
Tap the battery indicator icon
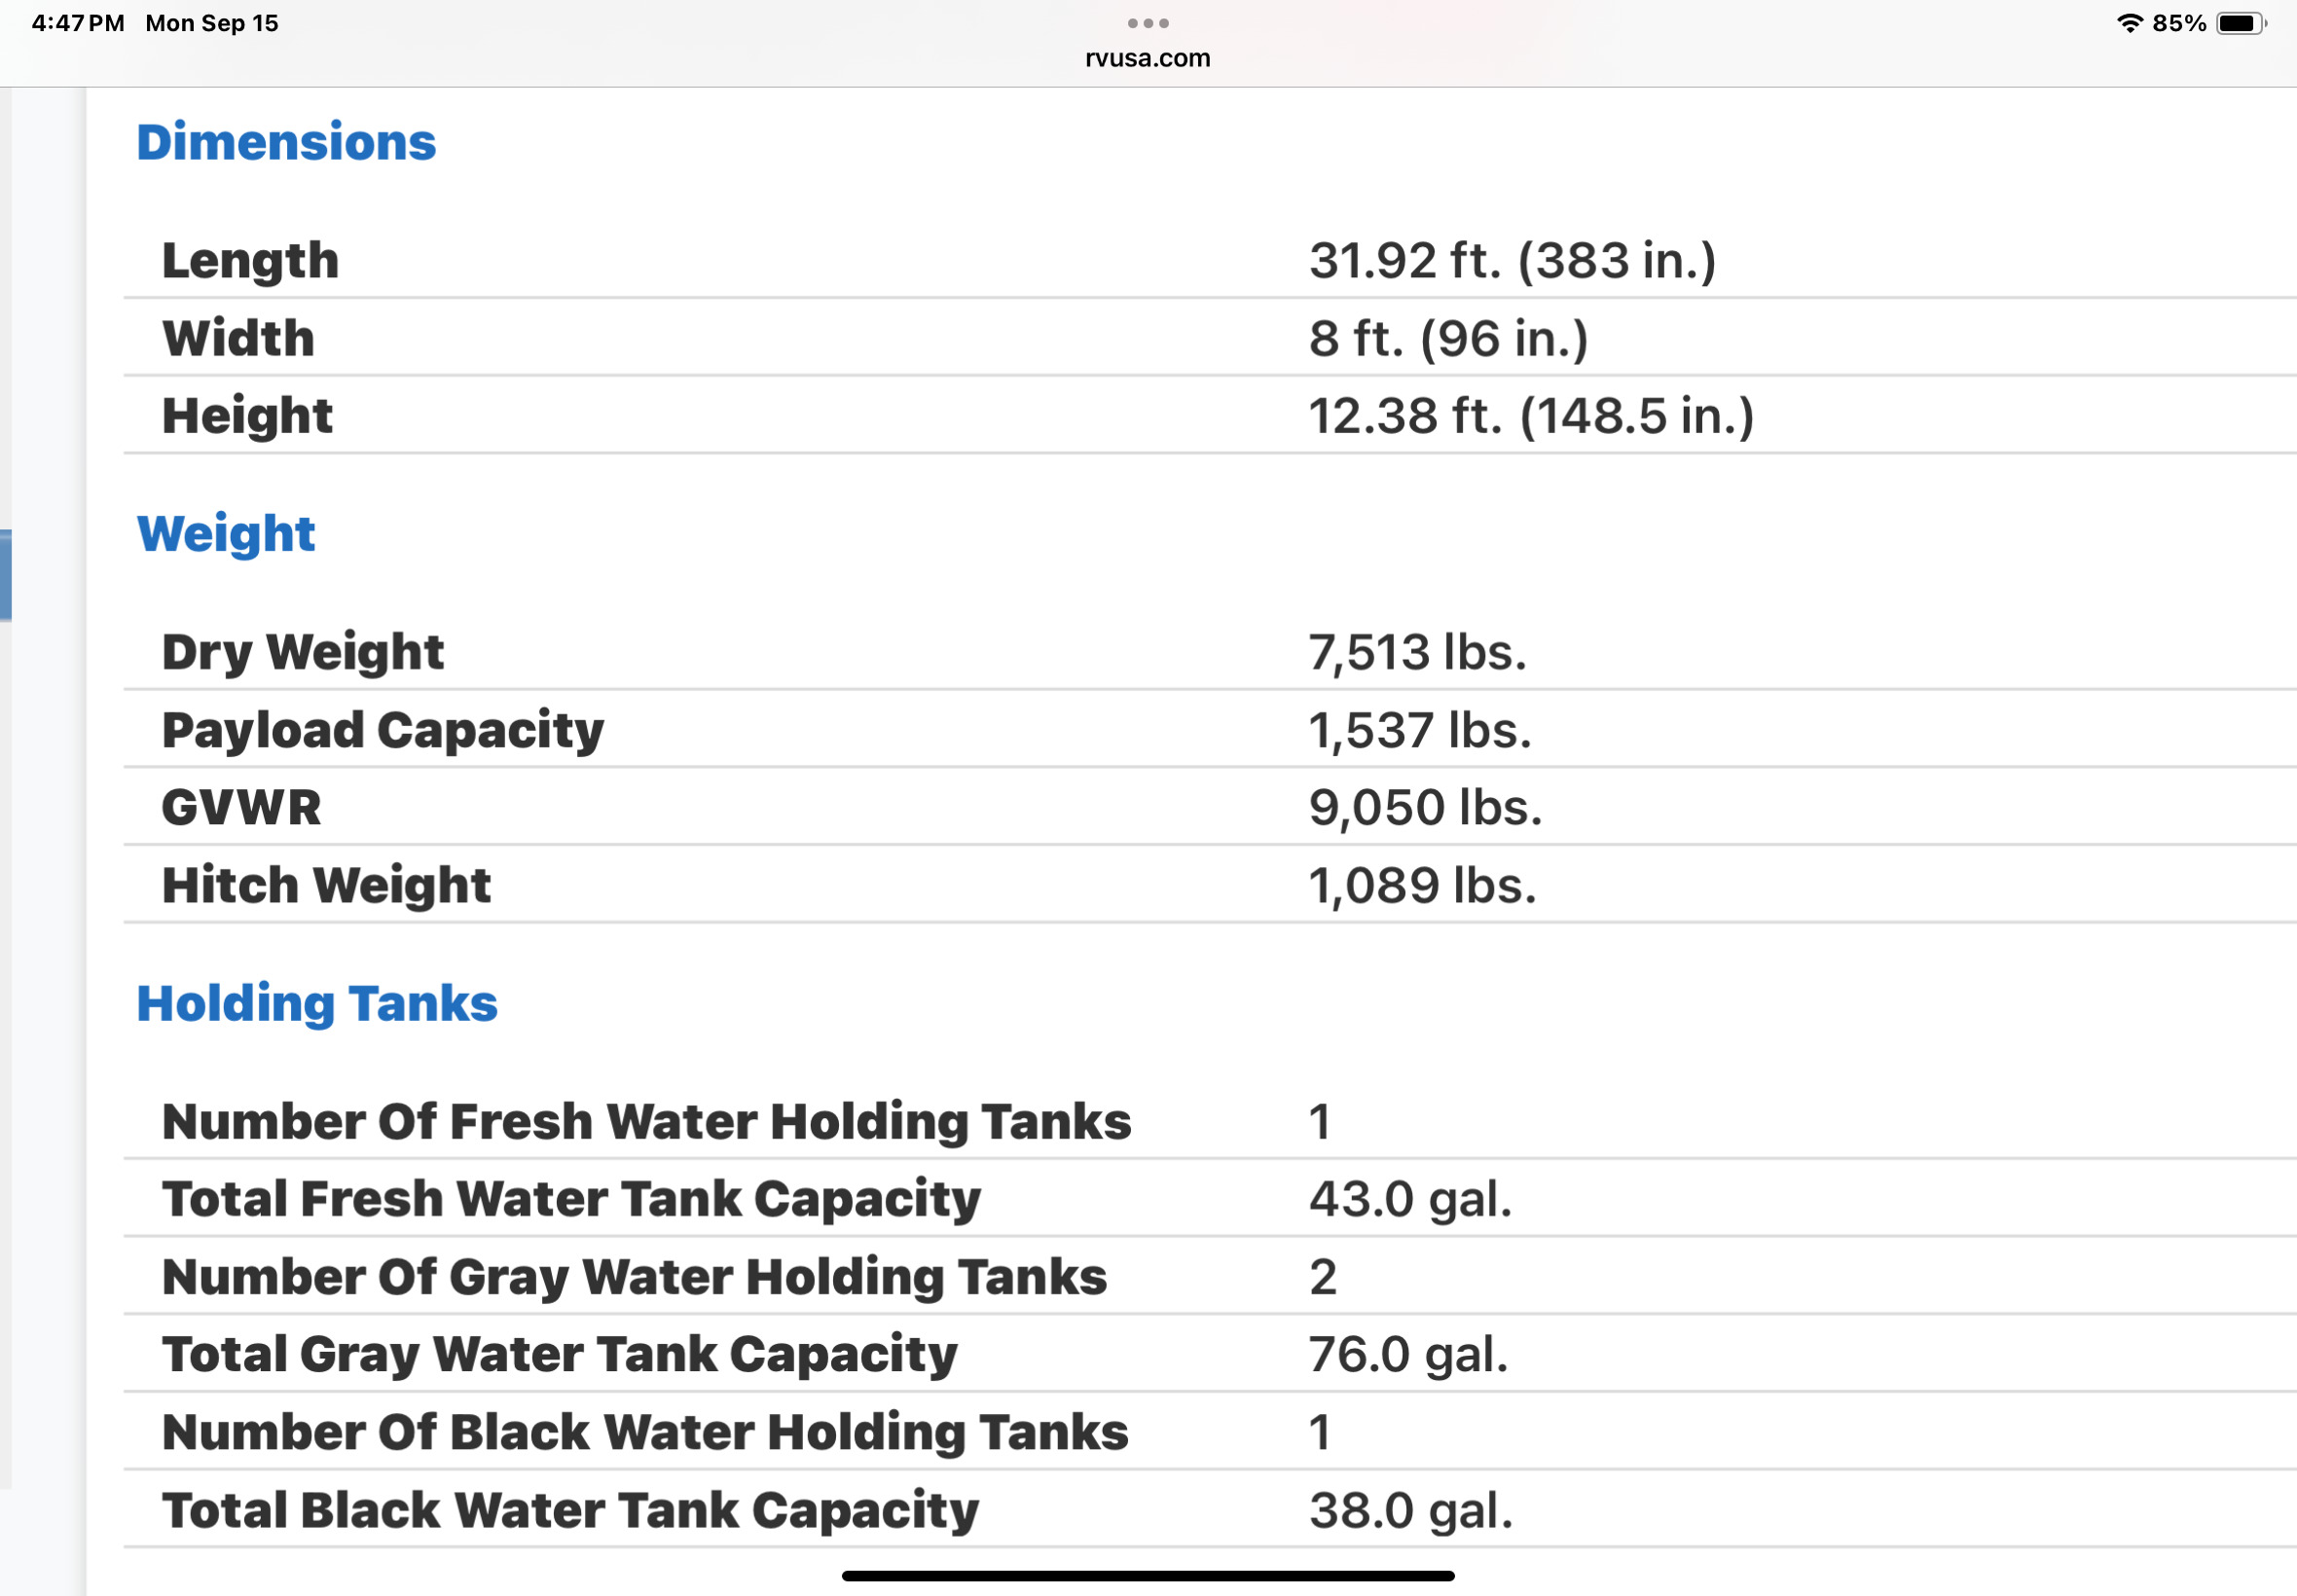coord(2241,23)
